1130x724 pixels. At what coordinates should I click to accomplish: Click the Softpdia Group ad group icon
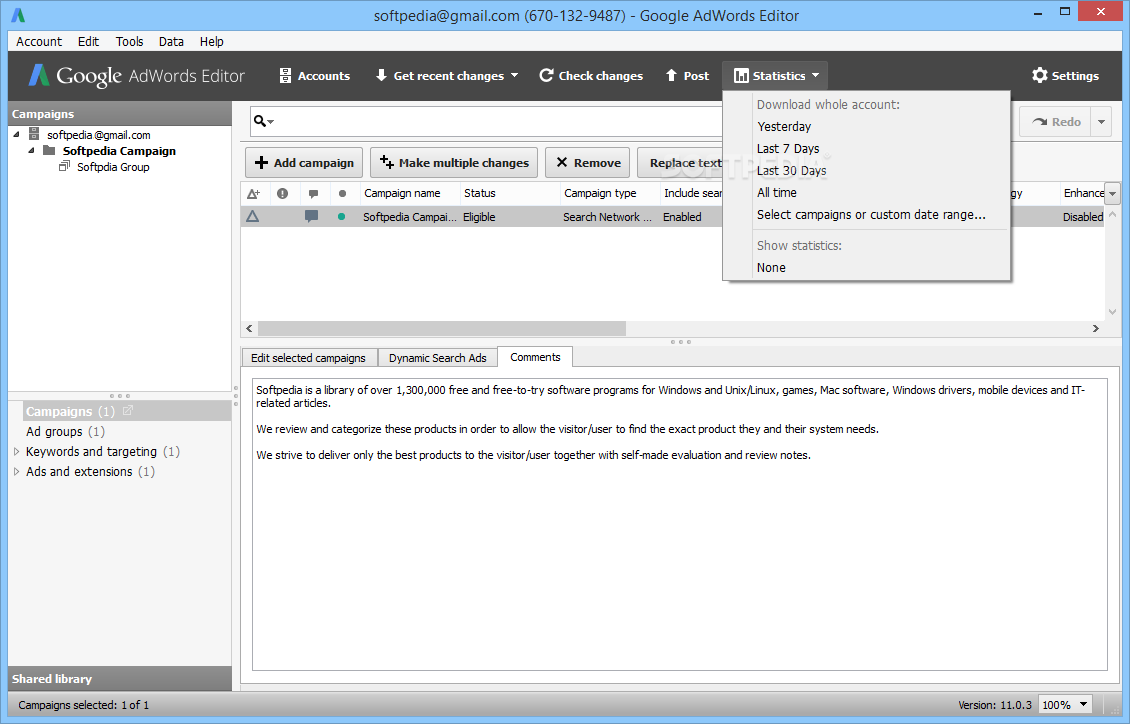tap(65, 166)
